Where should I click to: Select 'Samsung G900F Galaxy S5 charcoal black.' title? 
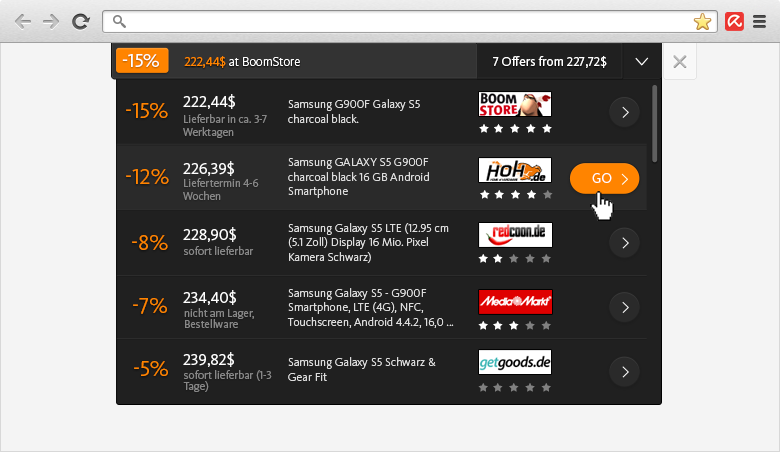coord(354,111)
